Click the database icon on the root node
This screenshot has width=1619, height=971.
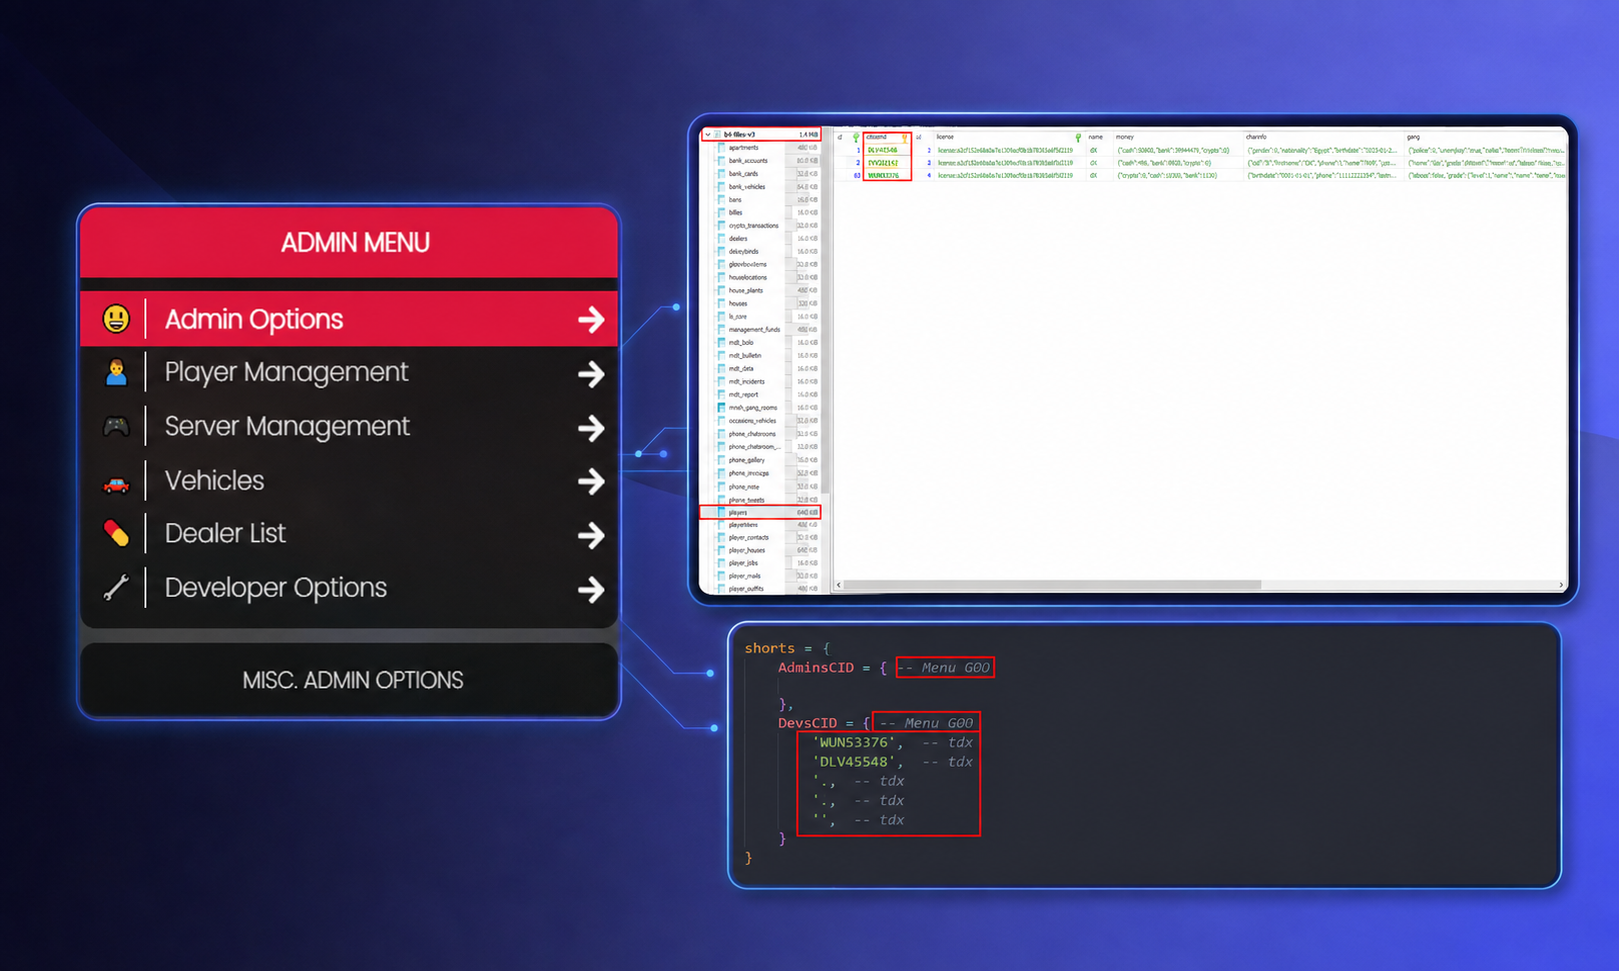point(717,134)
